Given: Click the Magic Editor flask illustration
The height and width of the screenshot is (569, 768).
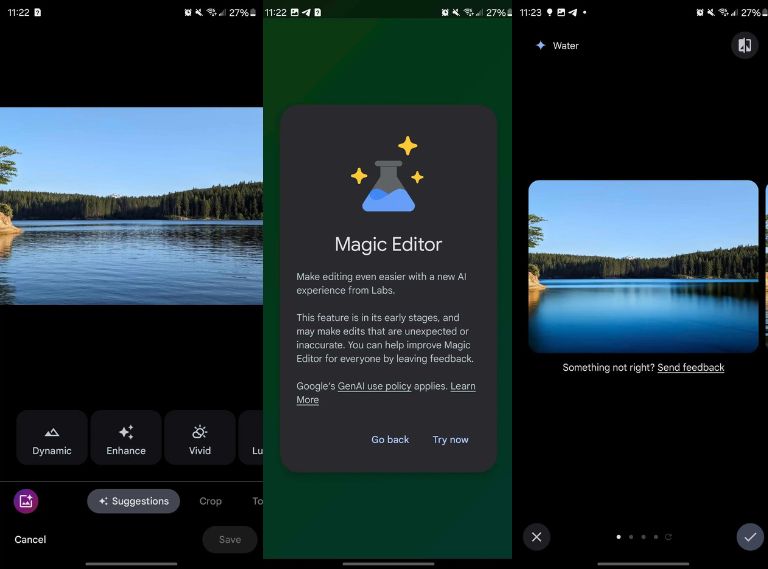Looking at the screenshot, I should [x=388, y=175].
